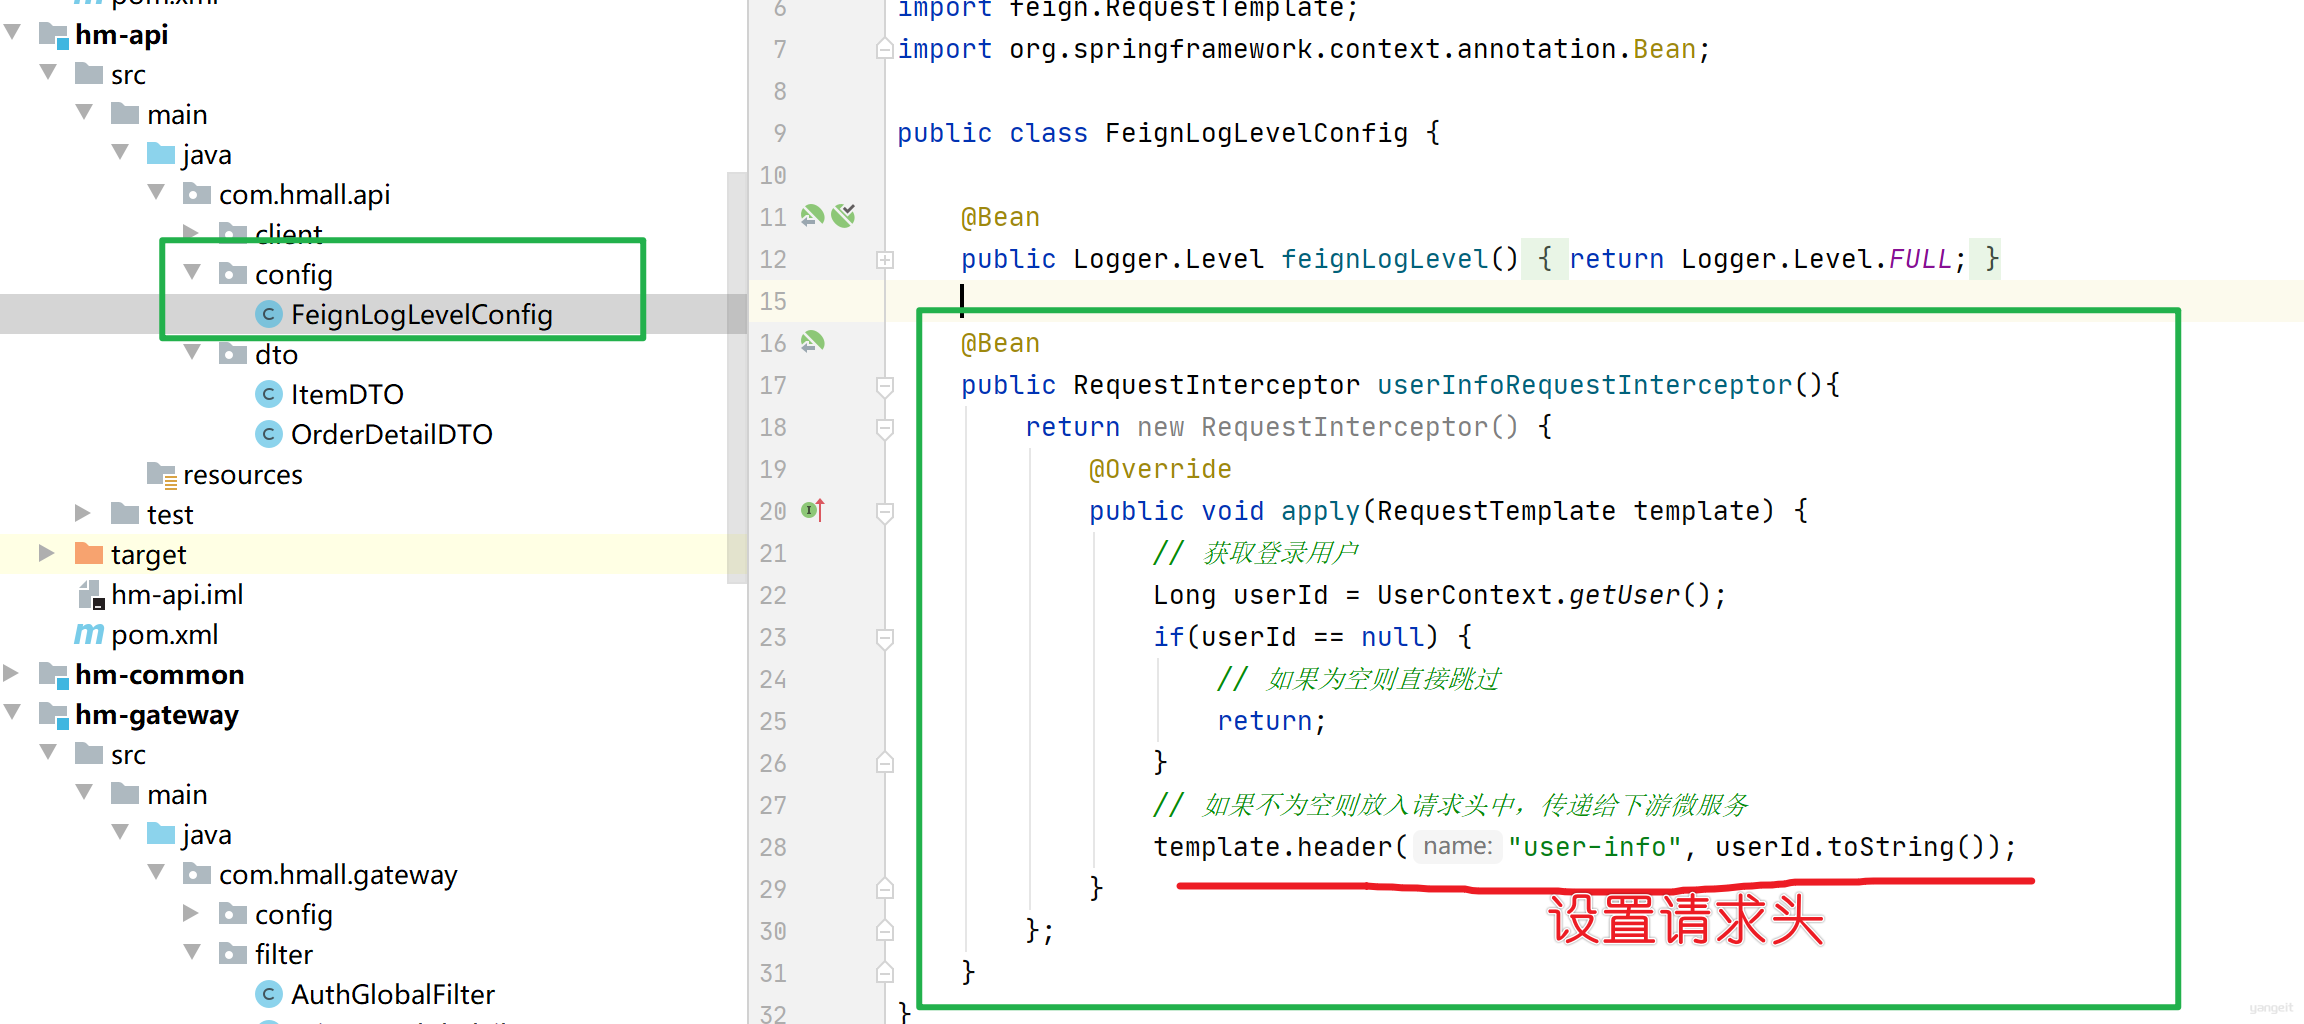Click the fold end marker on line 31
This screenshot has width=2304, height=1024.
click(885, 973)
